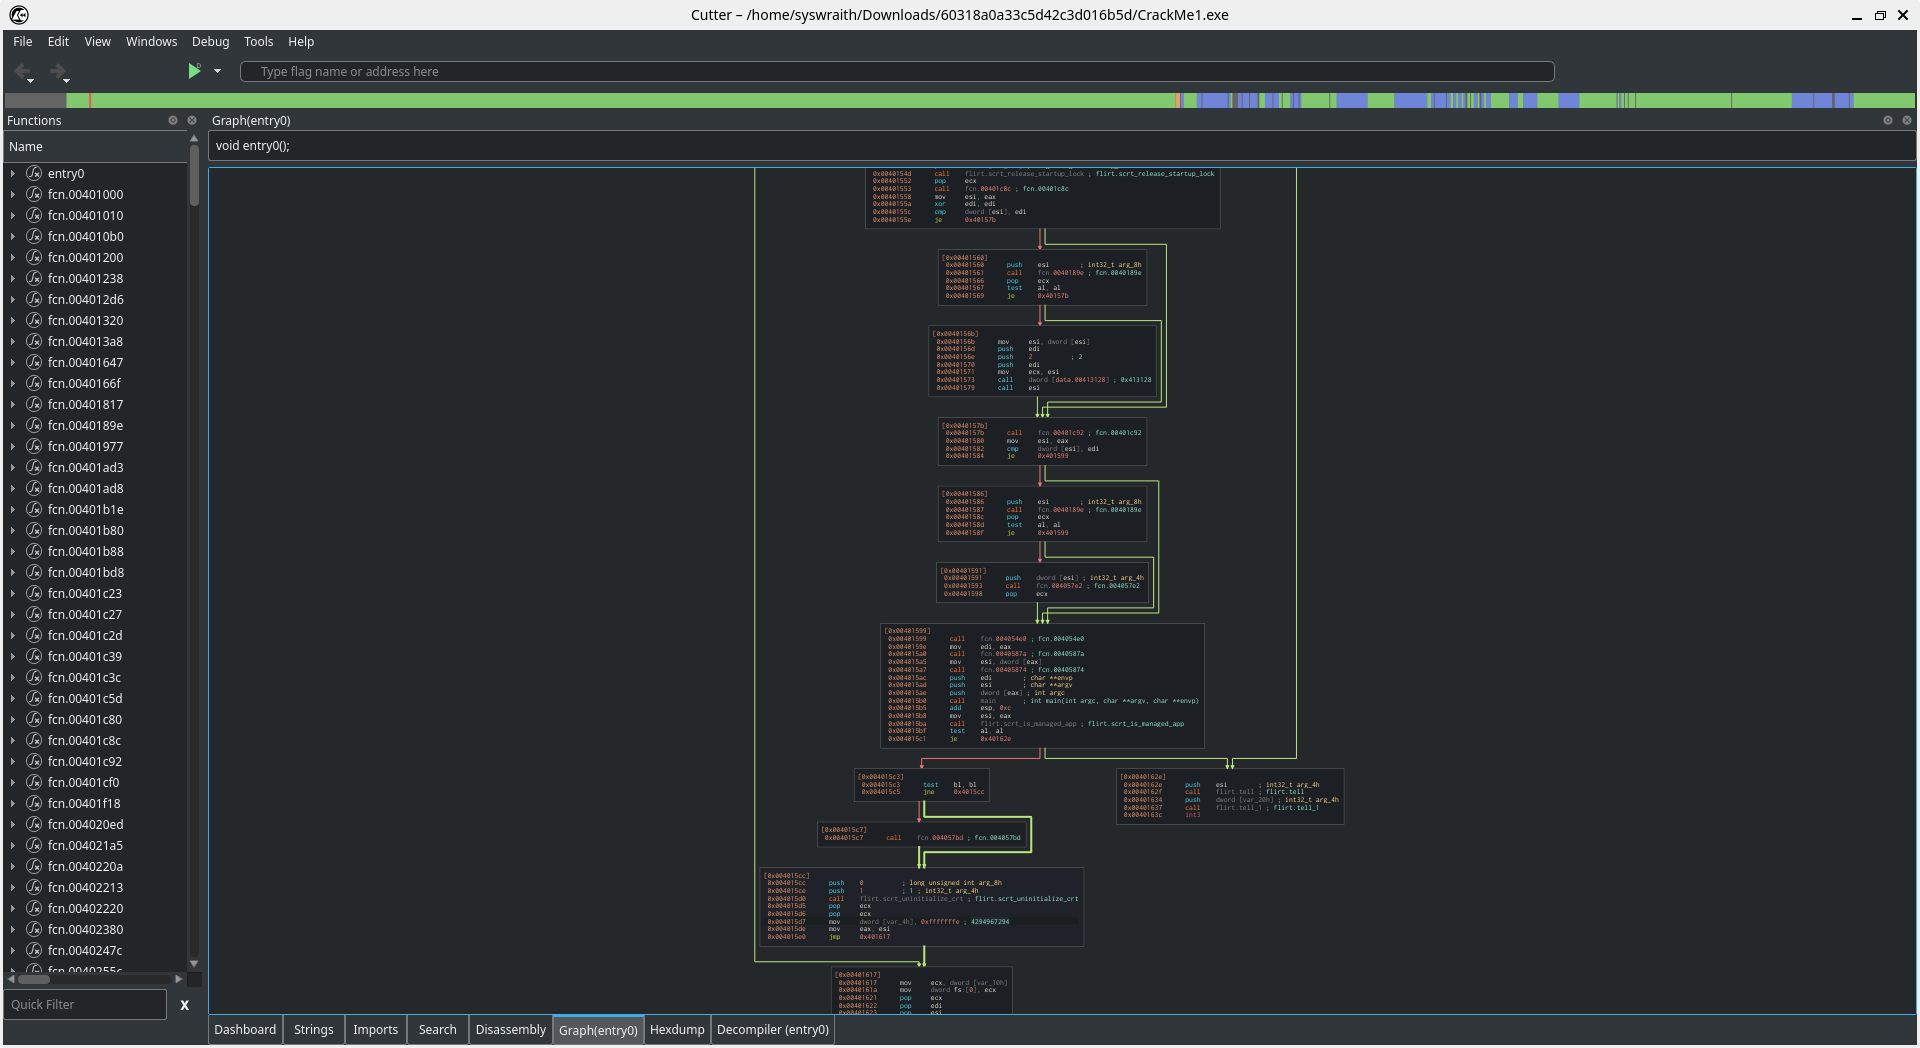Focus the flag name or address input field
Image resolution: width=1920 pixels, height=1048 pixels.
[896, 72]
